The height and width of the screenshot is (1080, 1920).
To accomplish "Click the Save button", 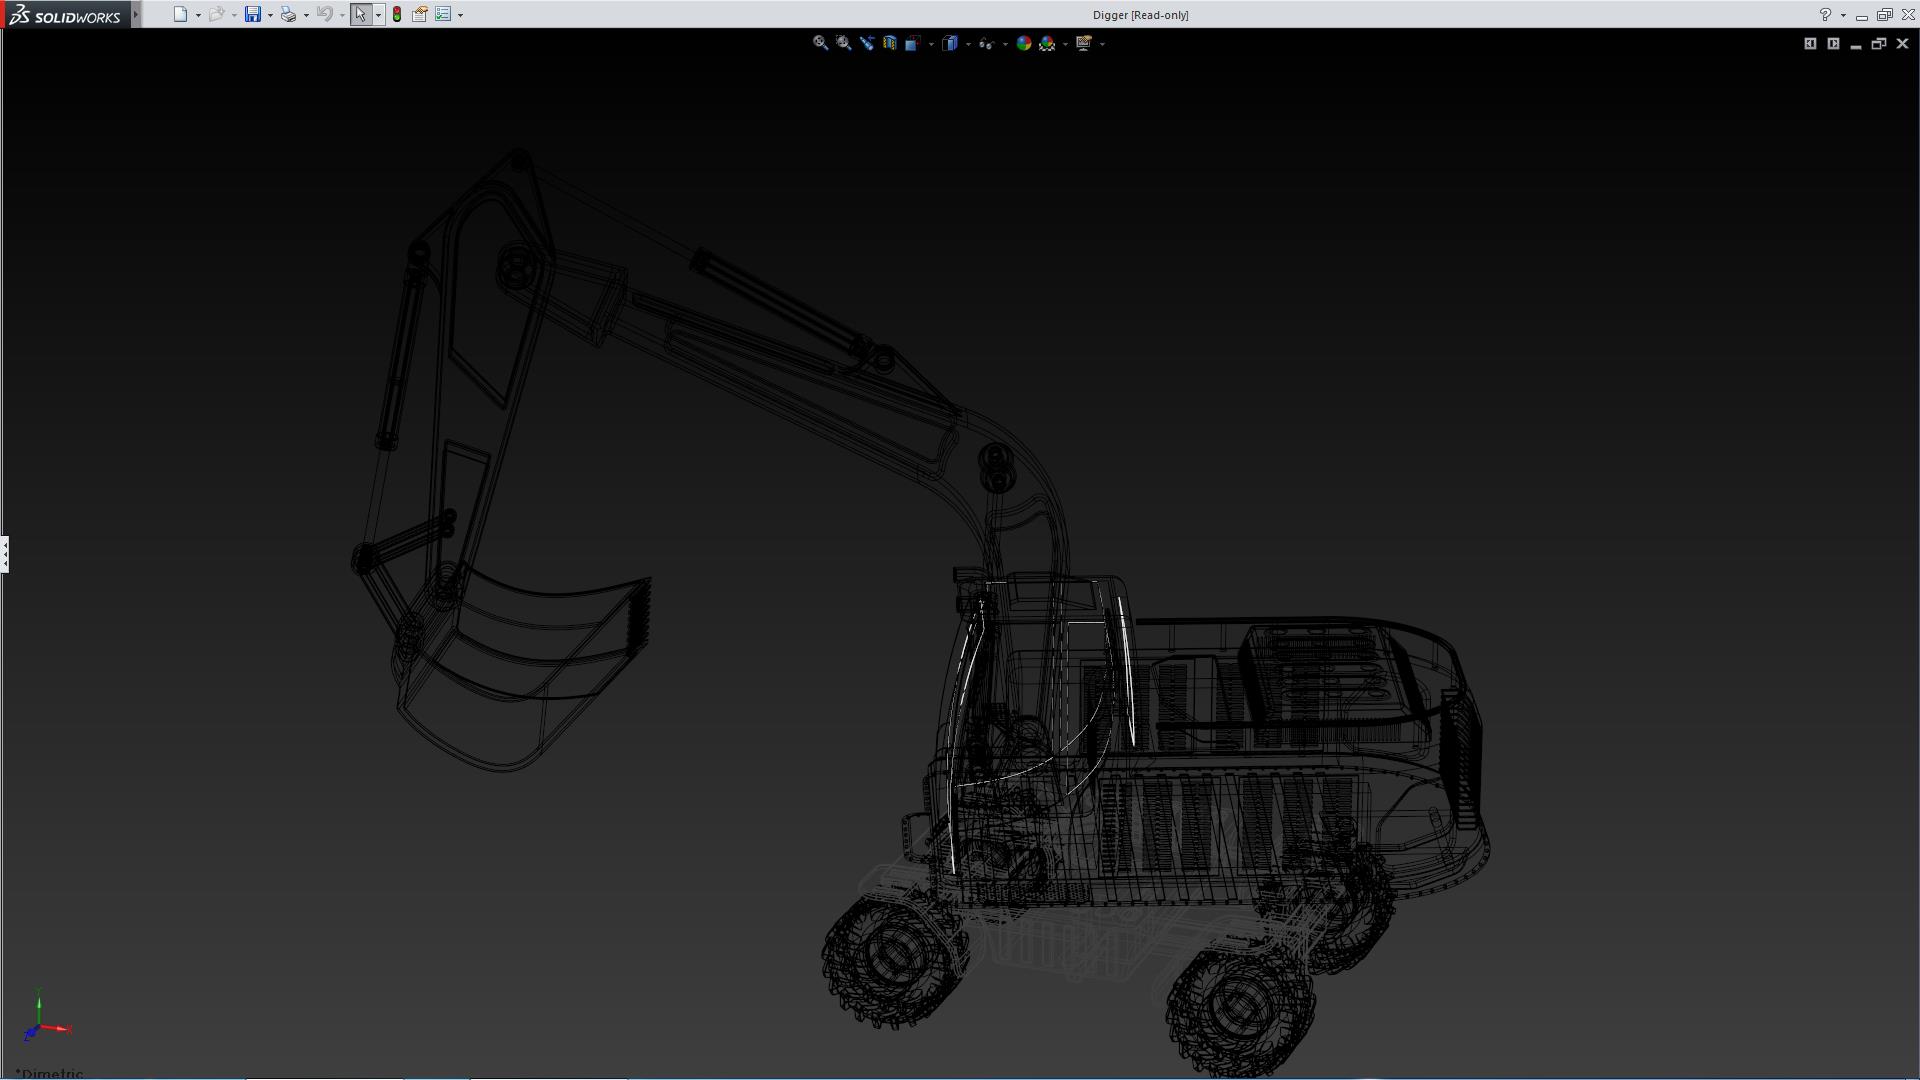I will tap(253, 14).
